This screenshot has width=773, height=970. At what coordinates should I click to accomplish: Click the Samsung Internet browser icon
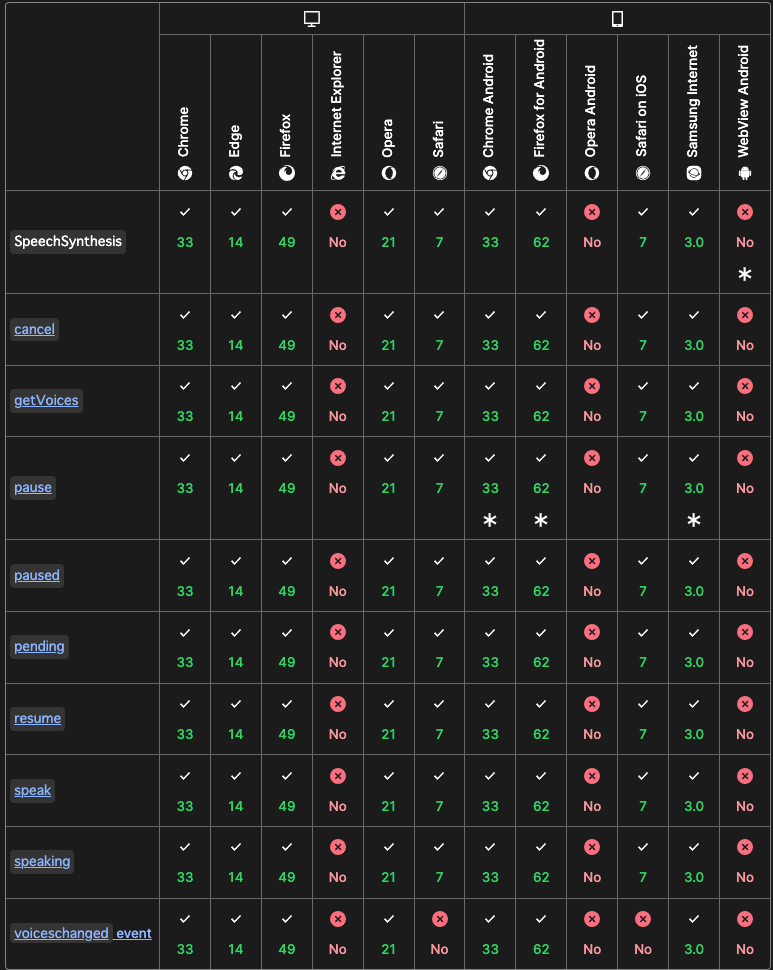click(x=693, y=173)
